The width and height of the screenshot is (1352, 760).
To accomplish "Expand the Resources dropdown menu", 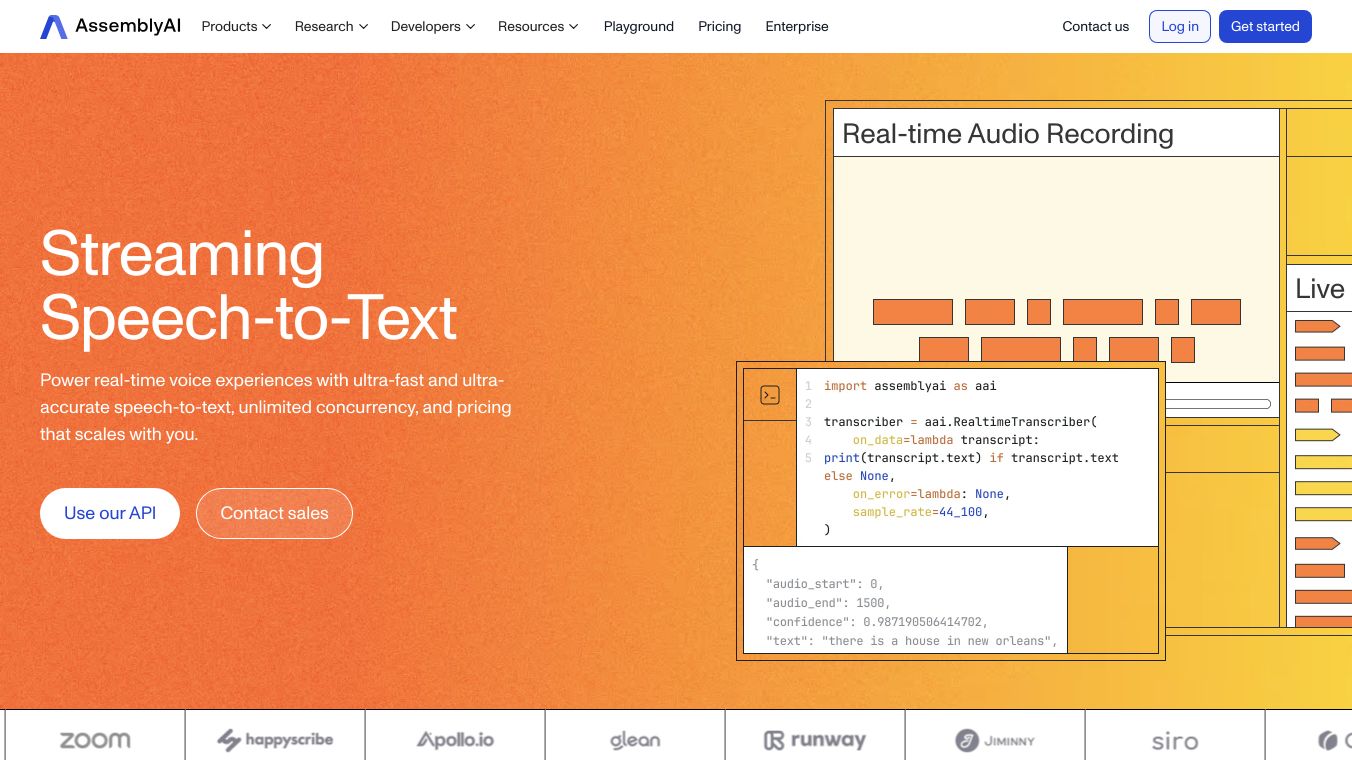I will click(x=538, y=26).
